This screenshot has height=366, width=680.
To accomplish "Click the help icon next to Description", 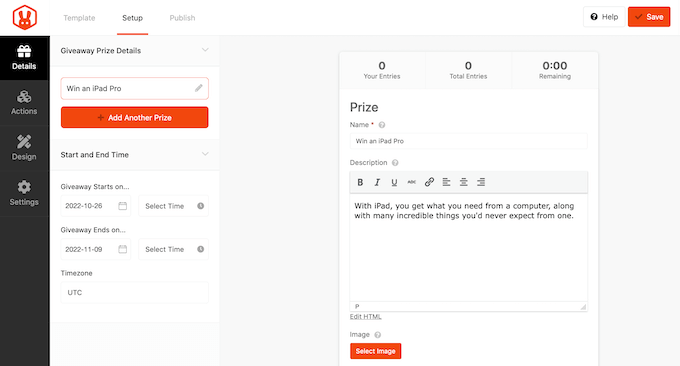I will [x=395, y=163].
